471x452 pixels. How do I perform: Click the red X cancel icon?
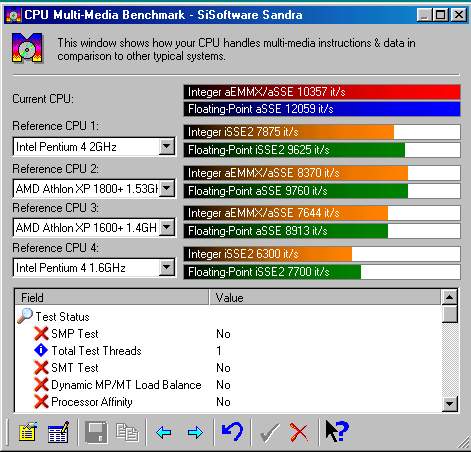[x=299, y=433]
